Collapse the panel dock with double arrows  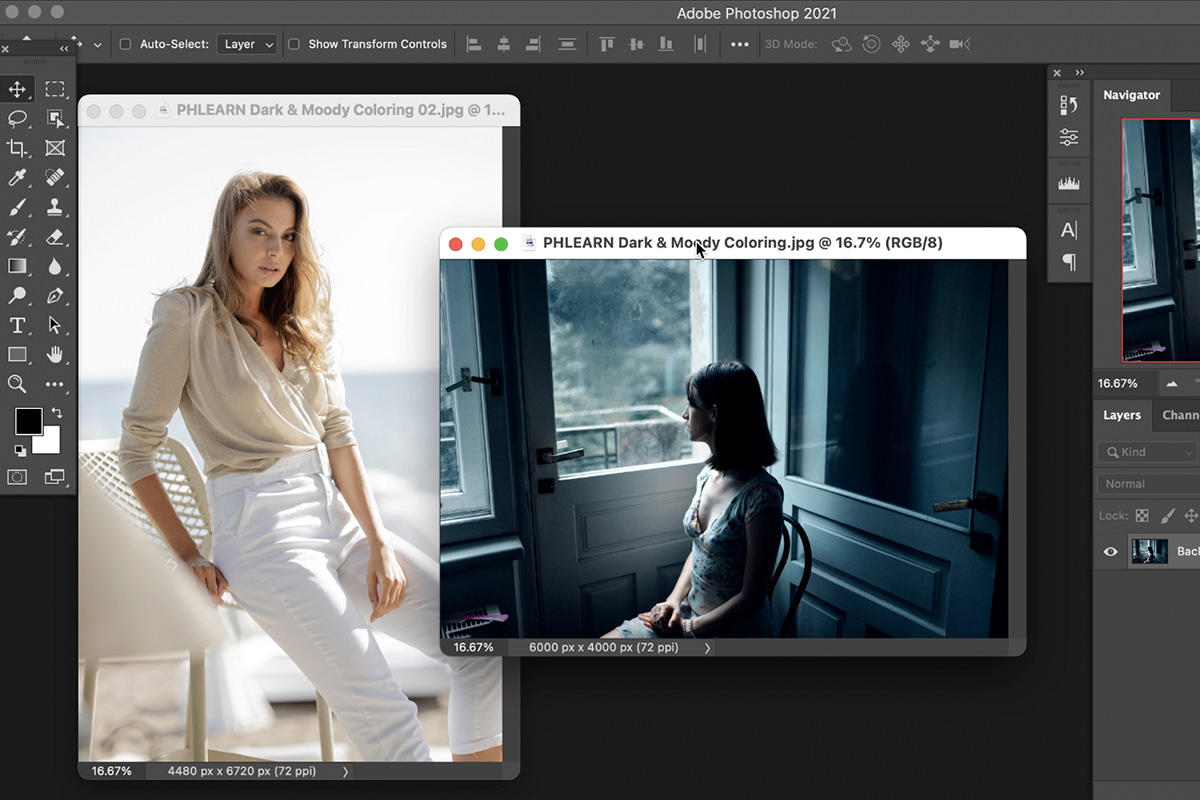1080,72
